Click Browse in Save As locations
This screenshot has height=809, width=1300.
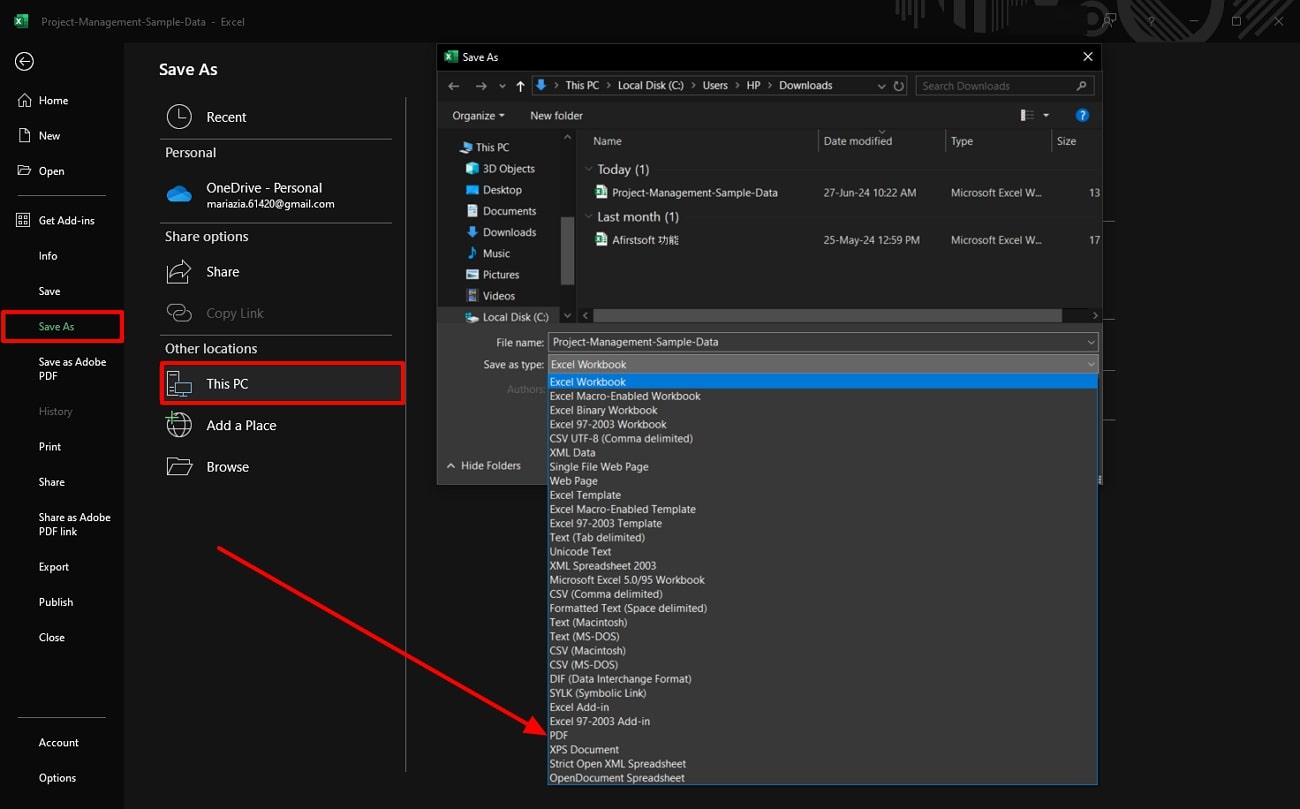coord(278,467)
